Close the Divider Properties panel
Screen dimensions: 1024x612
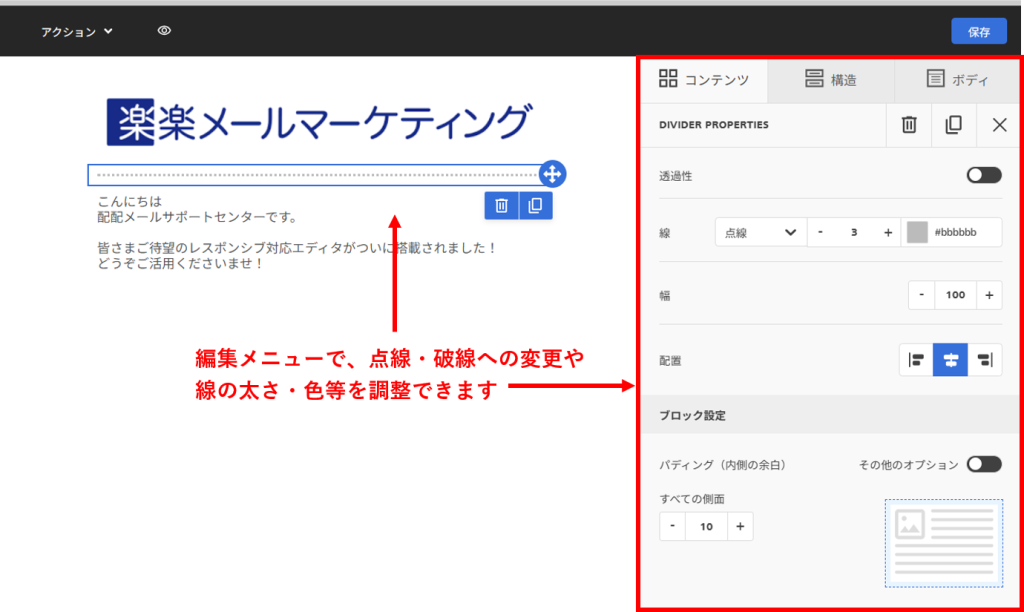(x=999, y=125)
